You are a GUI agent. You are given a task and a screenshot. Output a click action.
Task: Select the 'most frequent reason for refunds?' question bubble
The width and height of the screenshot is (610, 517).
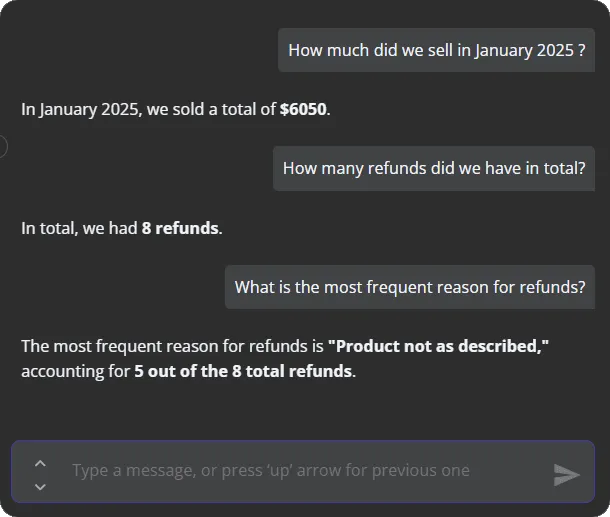point(410,287)
